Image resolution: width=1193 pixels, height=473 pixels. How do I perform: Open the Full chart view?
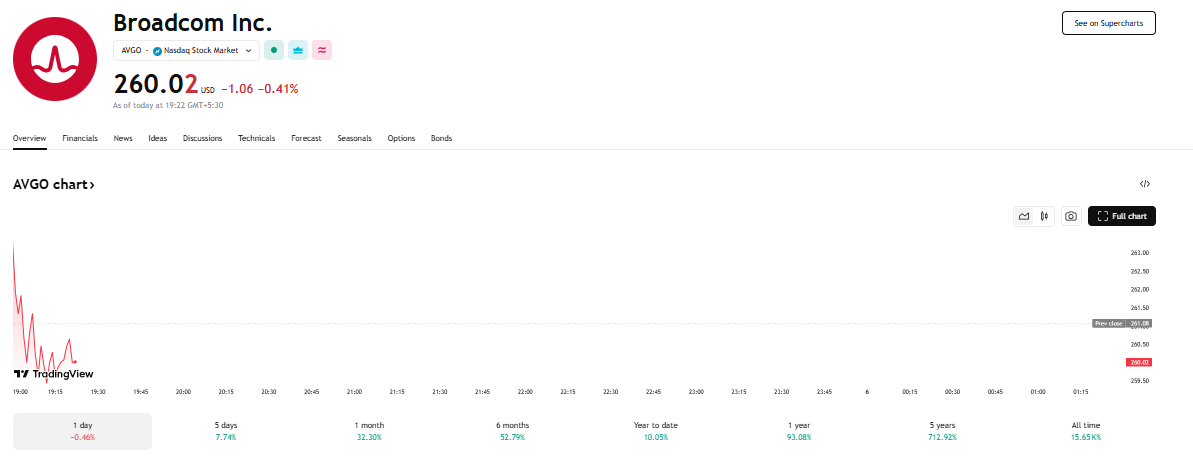point(1122,217)
